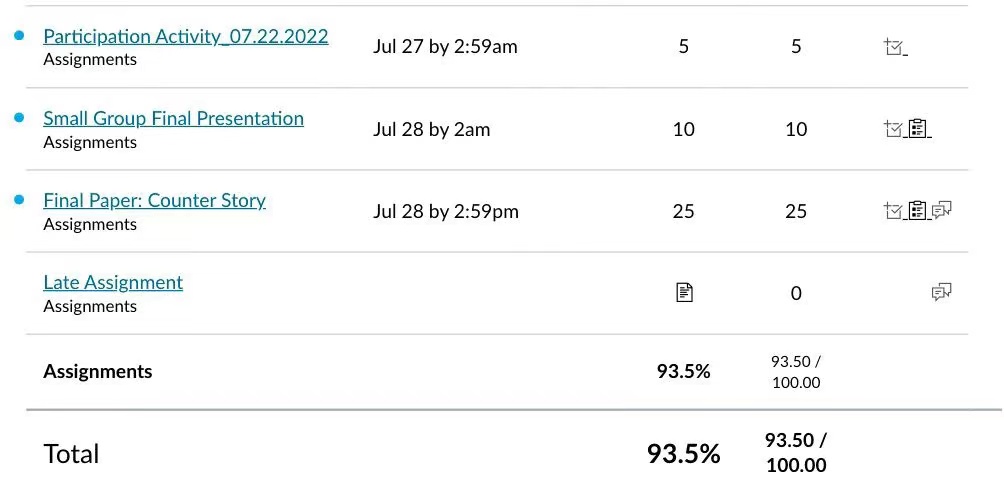Open comments icon for Late Assignment

941,293
